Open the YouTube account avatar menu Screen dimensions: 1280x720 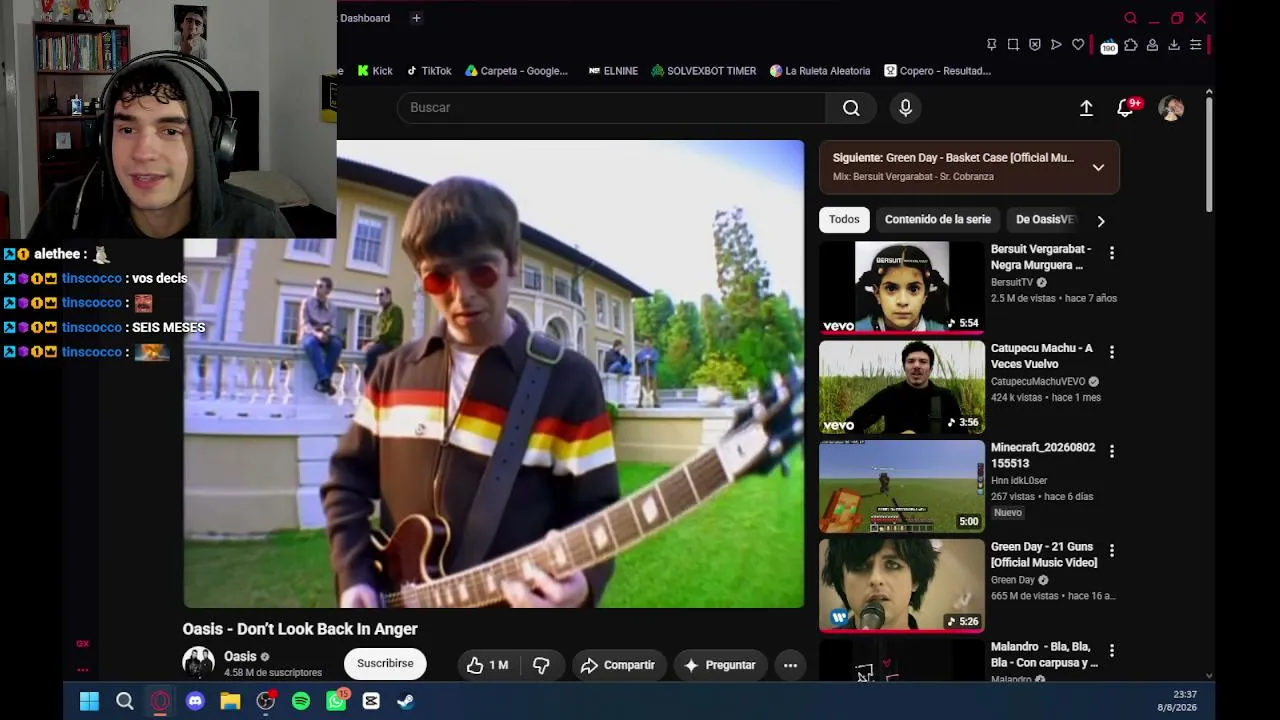(x=1171, y=108)
